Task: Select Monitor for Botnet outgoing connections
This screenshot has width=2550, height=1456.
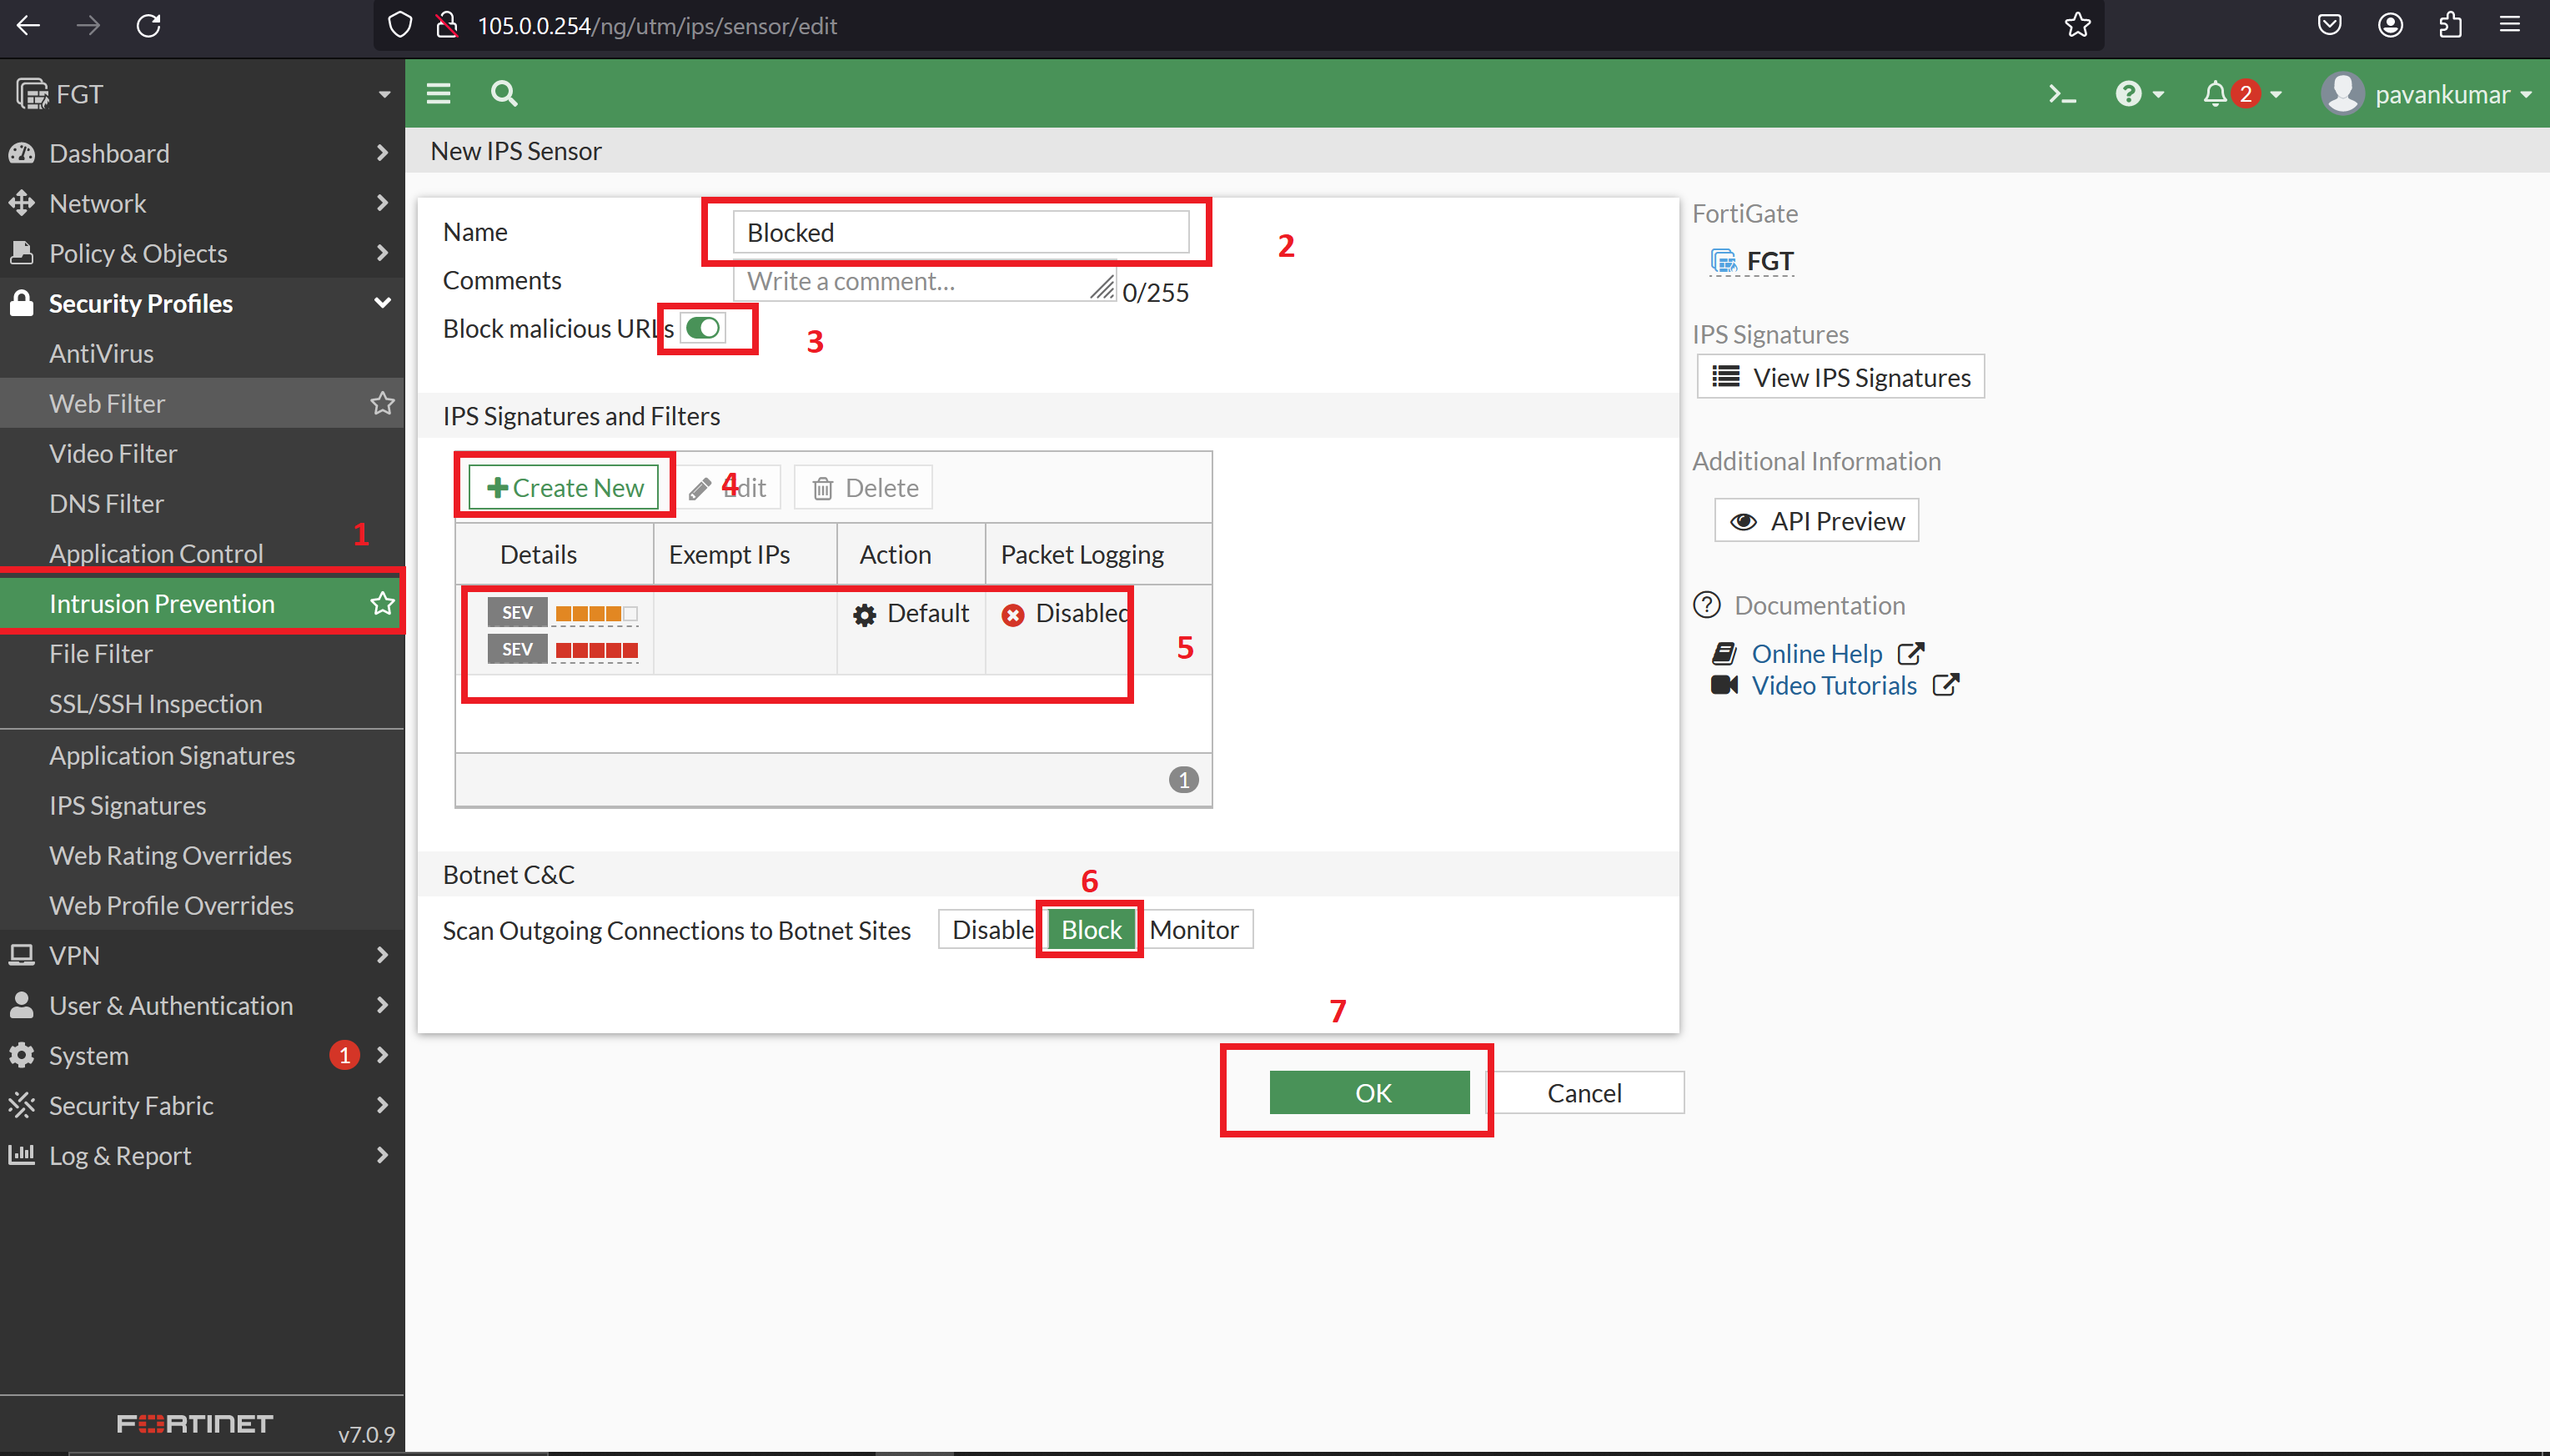Action: tap(1195, 929)
